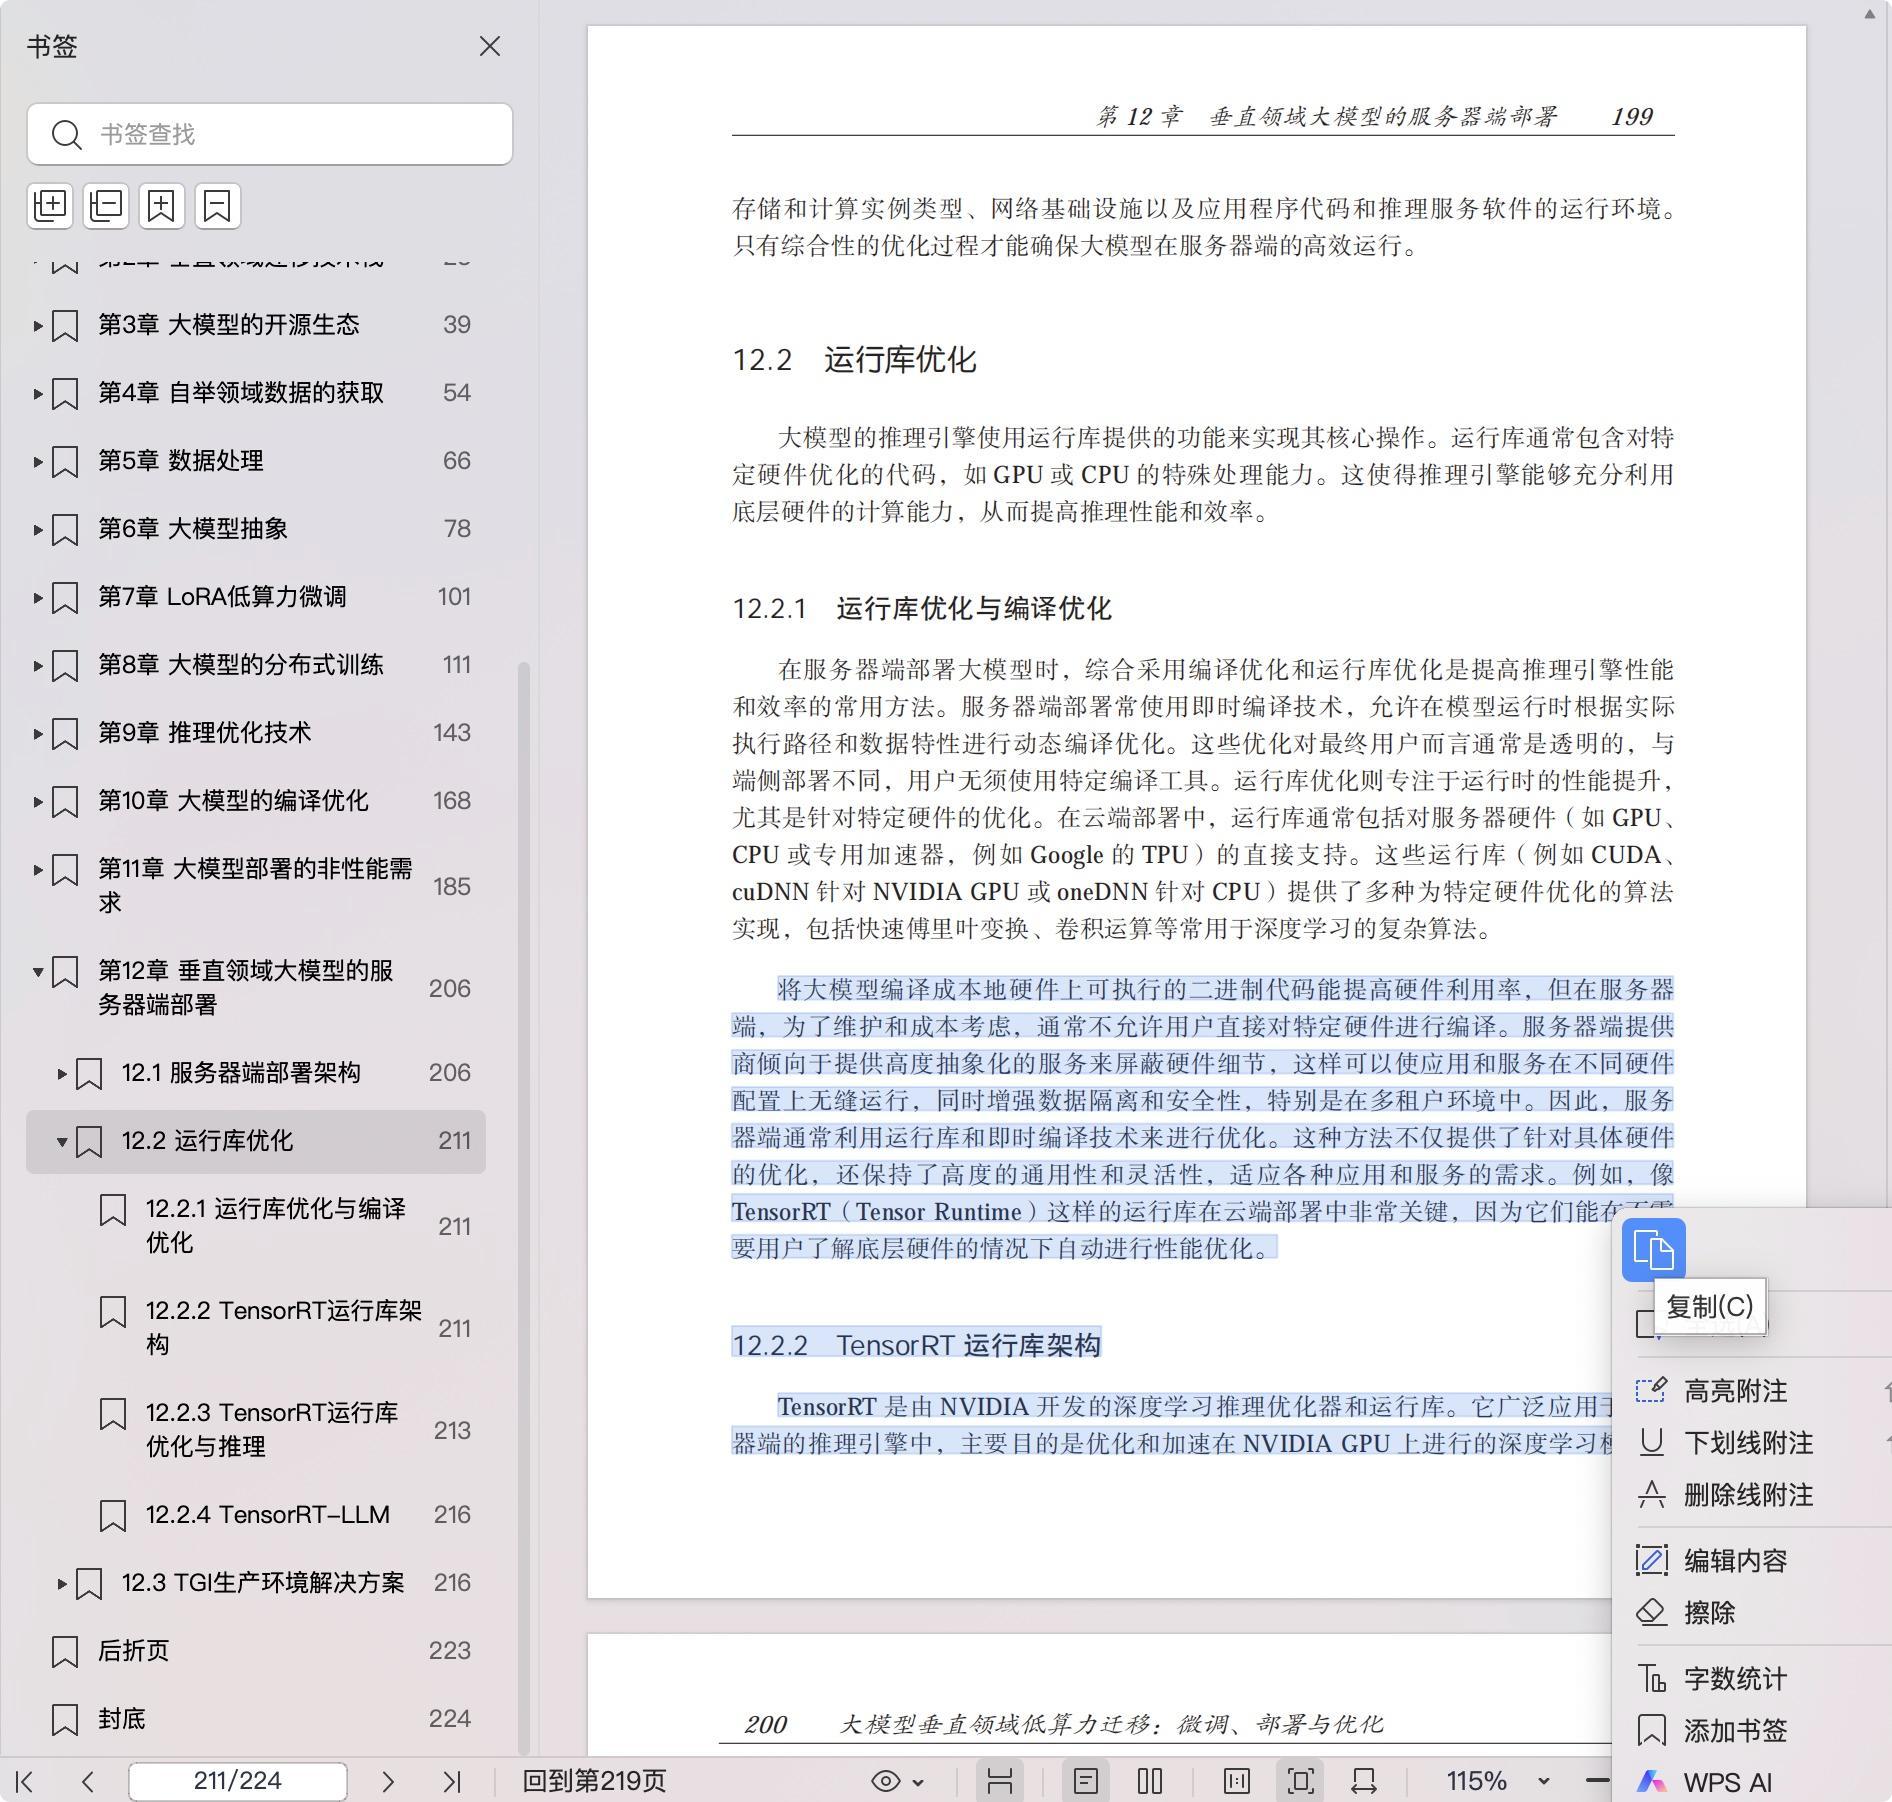
Task: Click the expand all bookmarks icon
Action: click(50, 206)
